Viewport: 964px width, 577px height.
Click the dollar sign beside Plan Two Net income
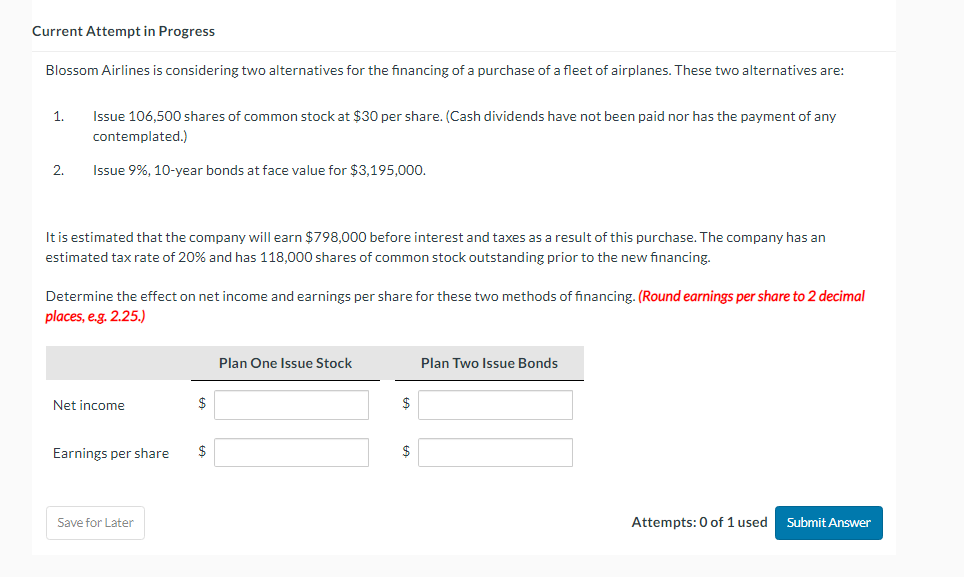pyautogui.click(x=406, y=404)
